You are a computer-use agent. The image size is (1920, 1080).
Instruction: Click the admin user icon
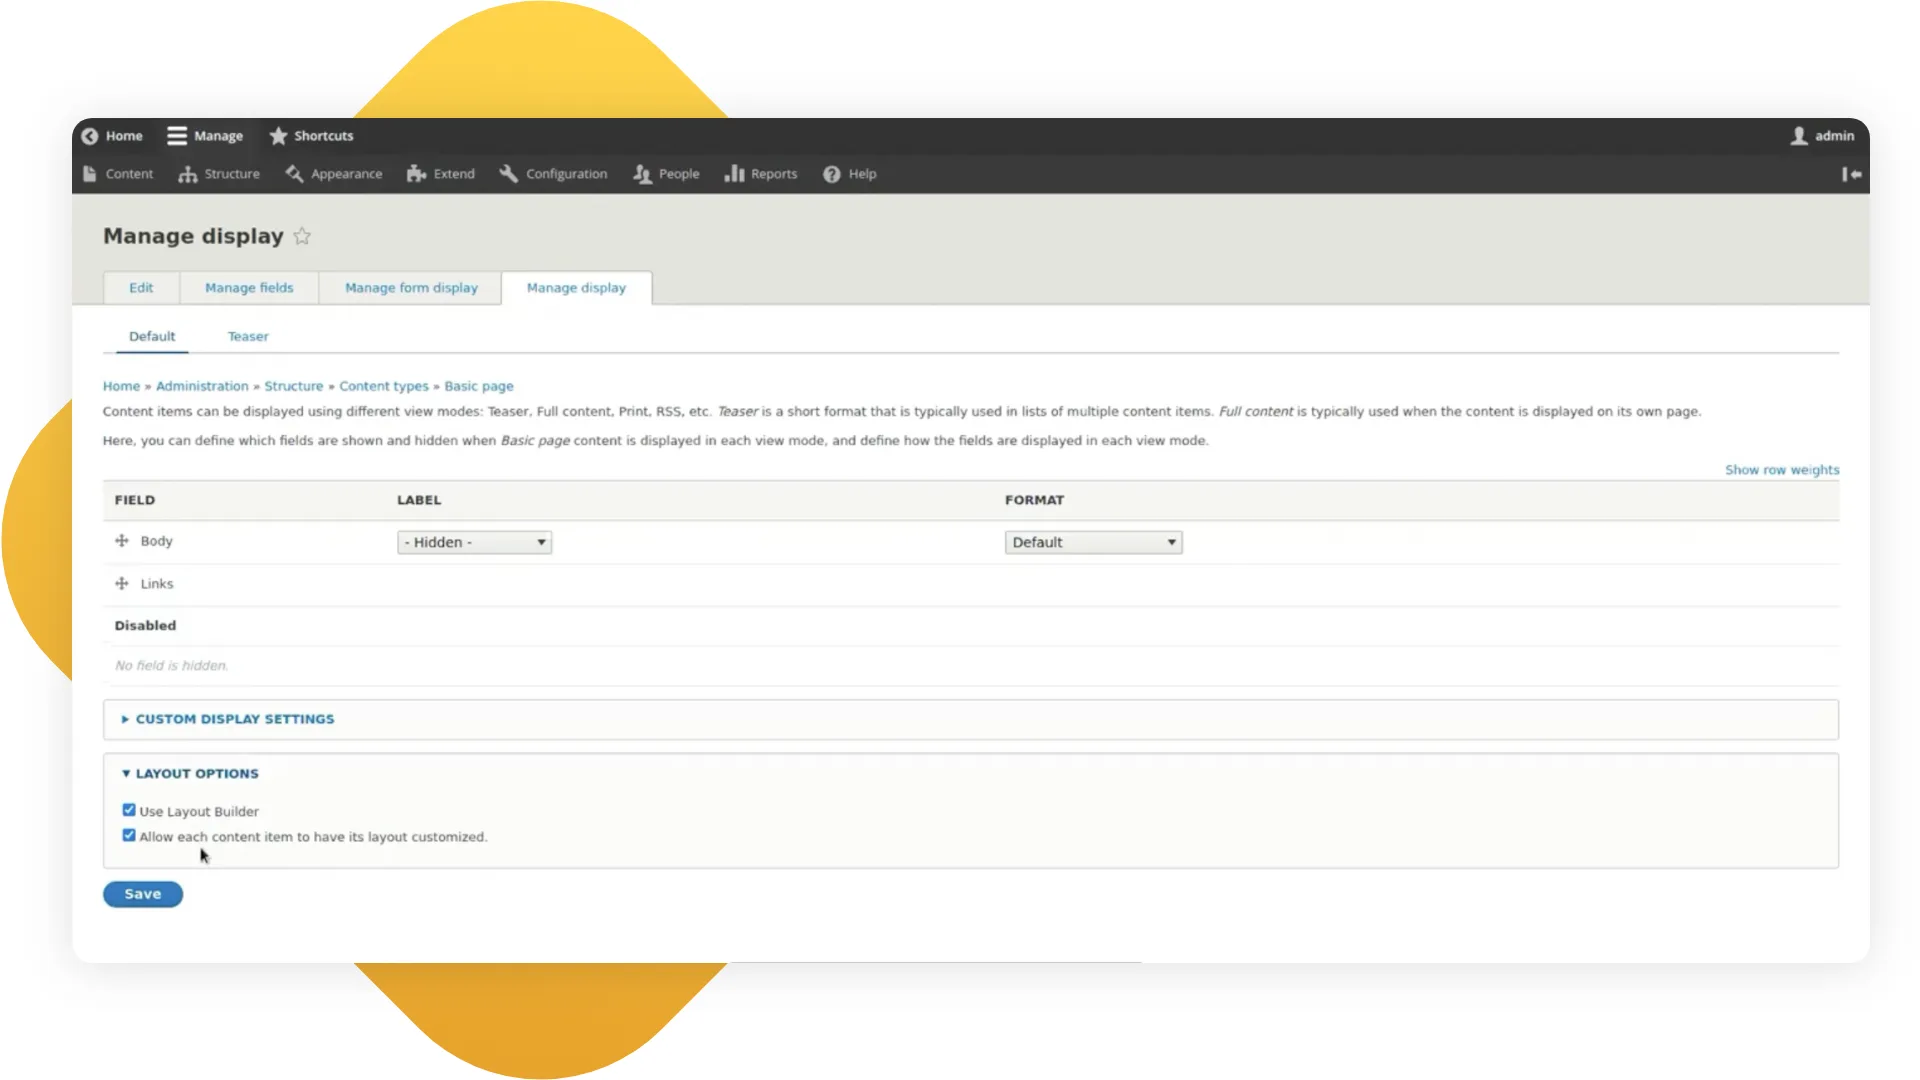point(1799,136)
